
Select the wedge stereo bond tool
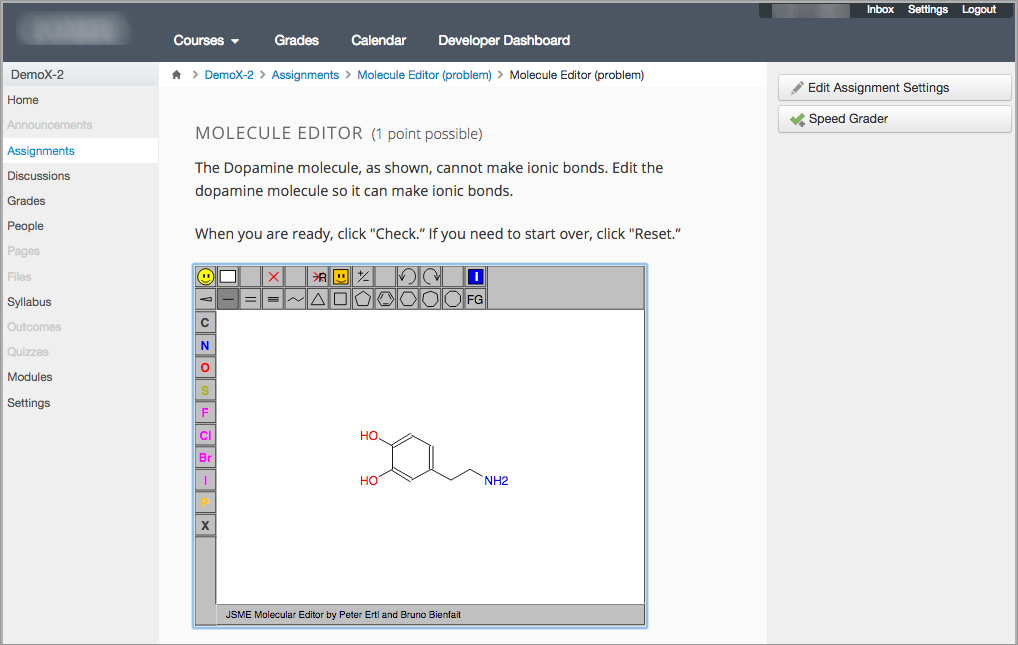pos(204,298)
